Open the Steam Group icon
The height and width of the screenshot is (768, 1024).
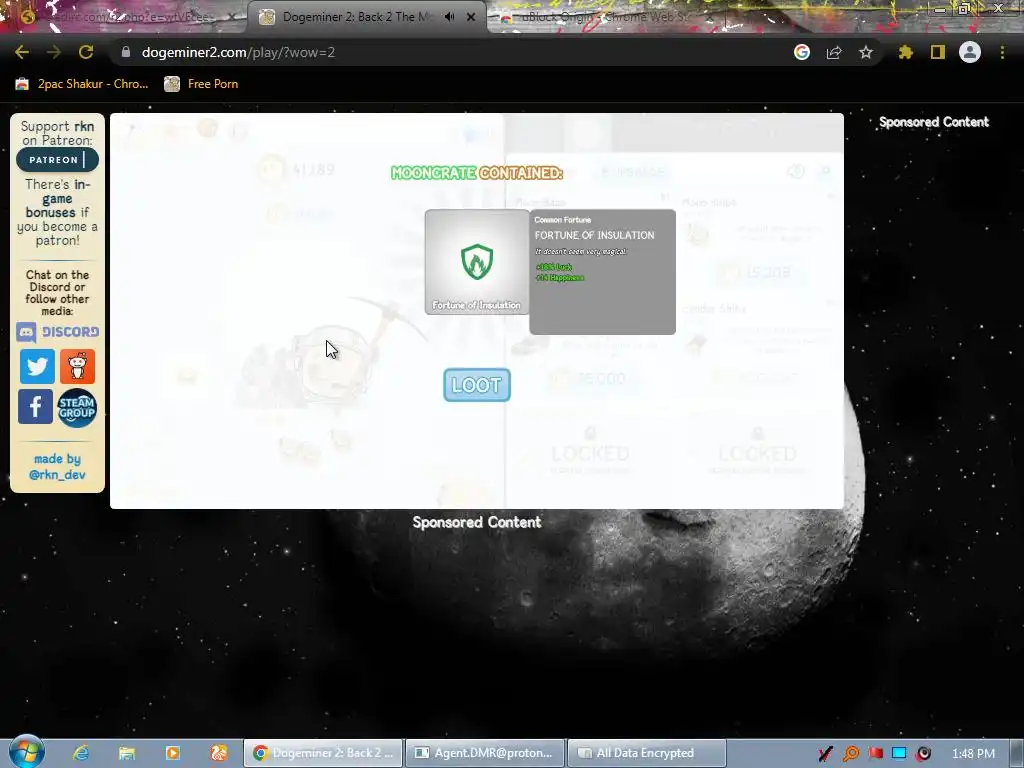(76, 408)
